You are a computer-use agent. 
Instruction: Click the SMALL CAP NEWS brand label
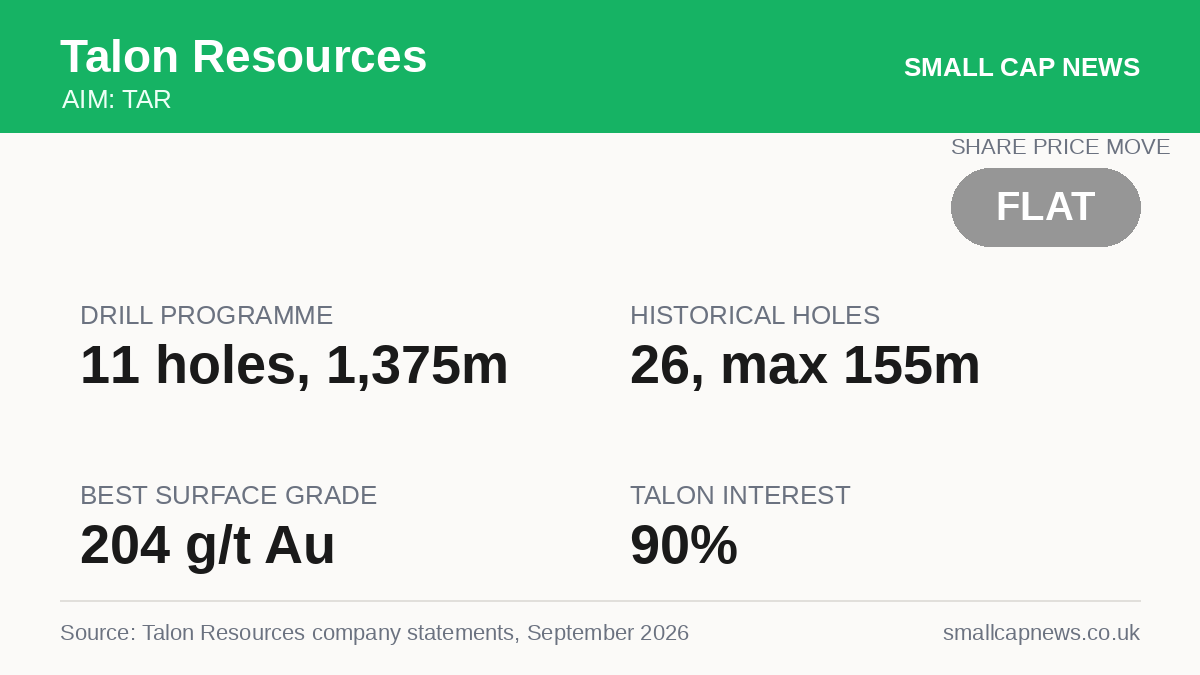click(x=1022, y=67)
